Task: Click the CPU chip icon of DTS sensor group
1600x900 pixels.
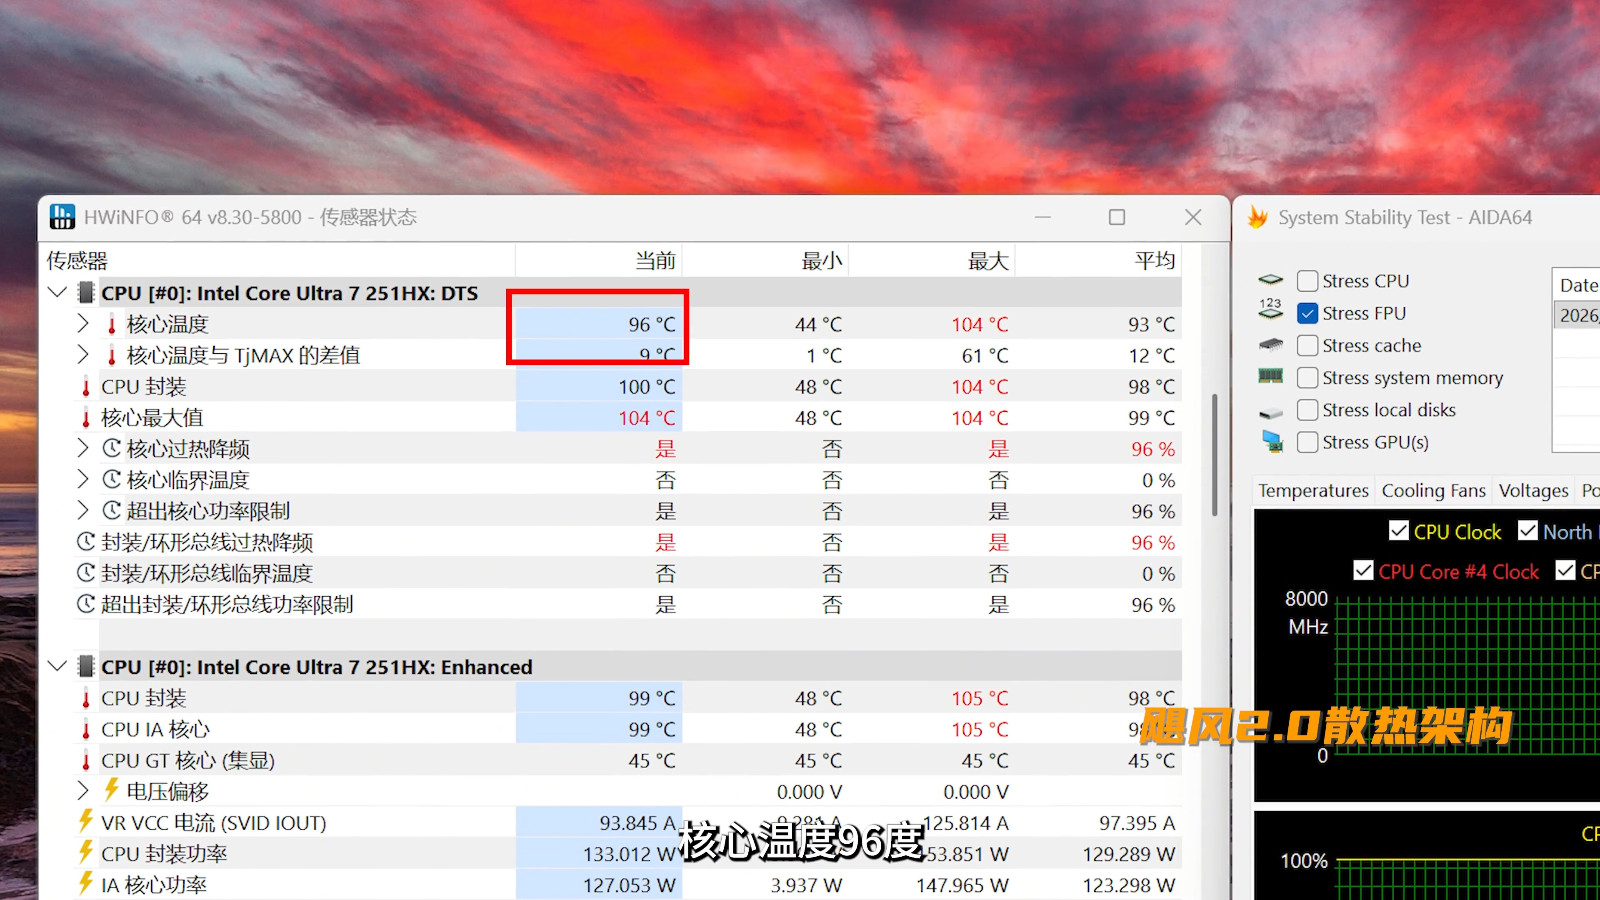Action: [86, 293]
